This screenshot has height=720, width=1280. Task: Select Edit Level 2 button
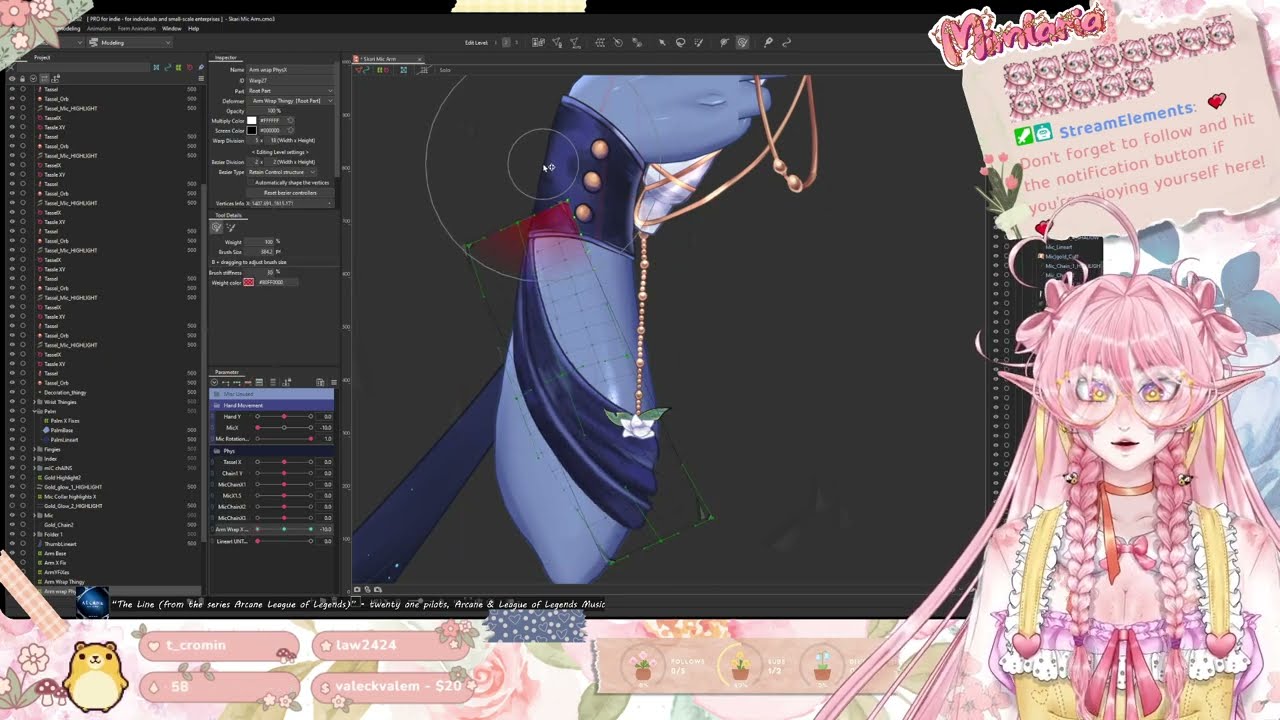tap(504, 42)
